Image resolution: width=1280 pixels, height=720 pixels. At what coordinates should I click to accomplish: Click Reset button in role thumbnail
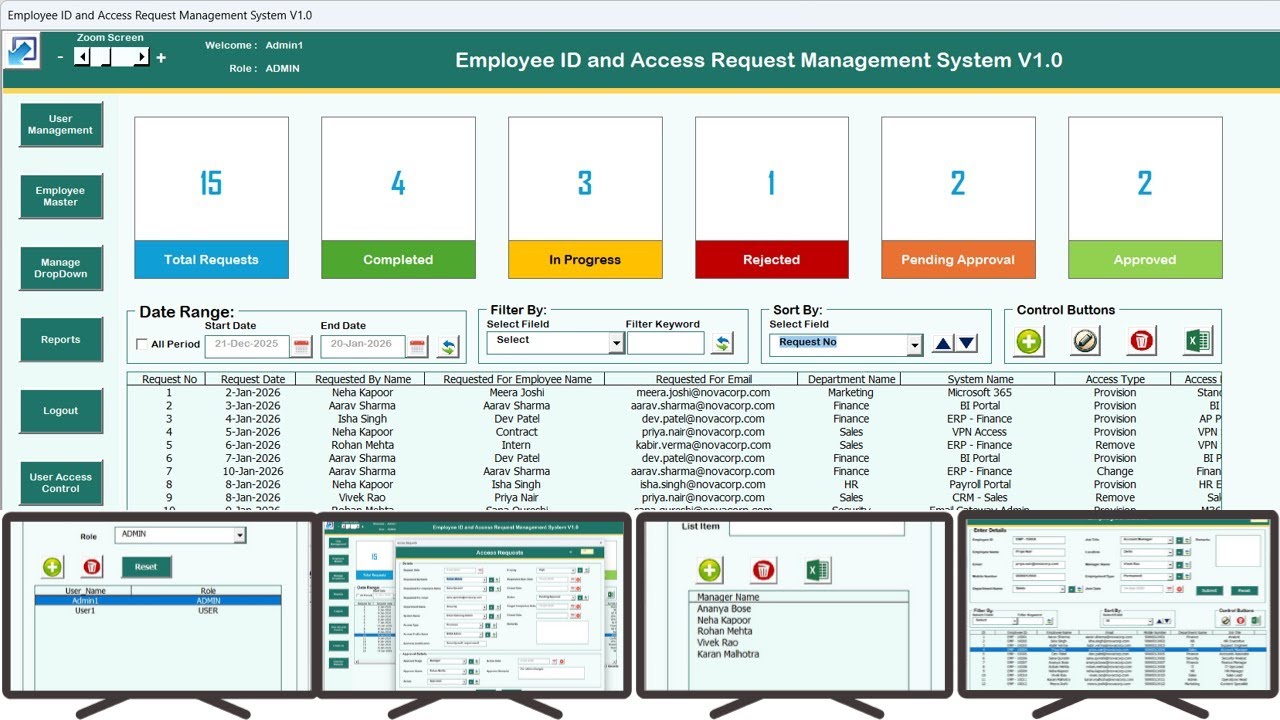tap(147, 567)
